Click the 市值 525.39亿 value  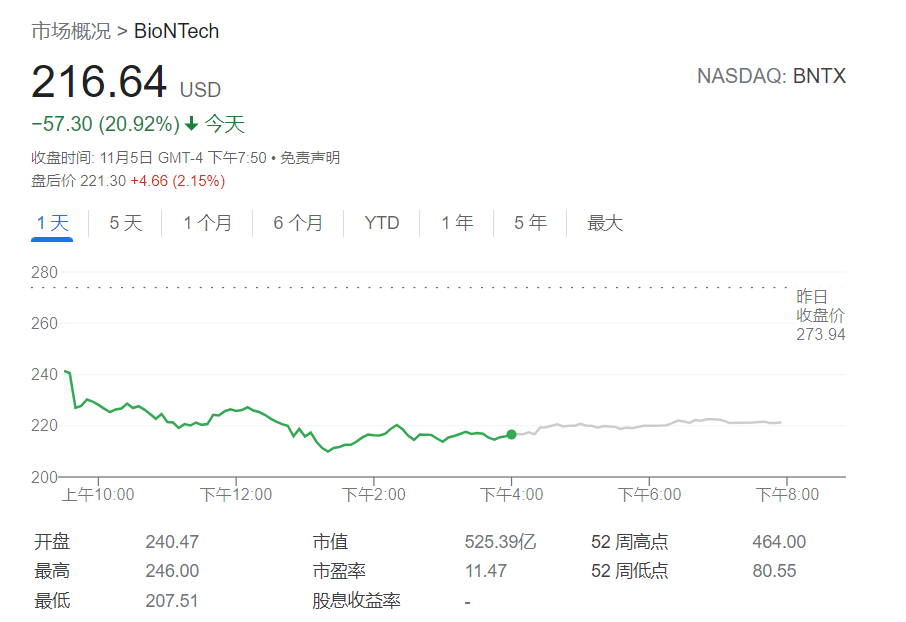(500, 542)
